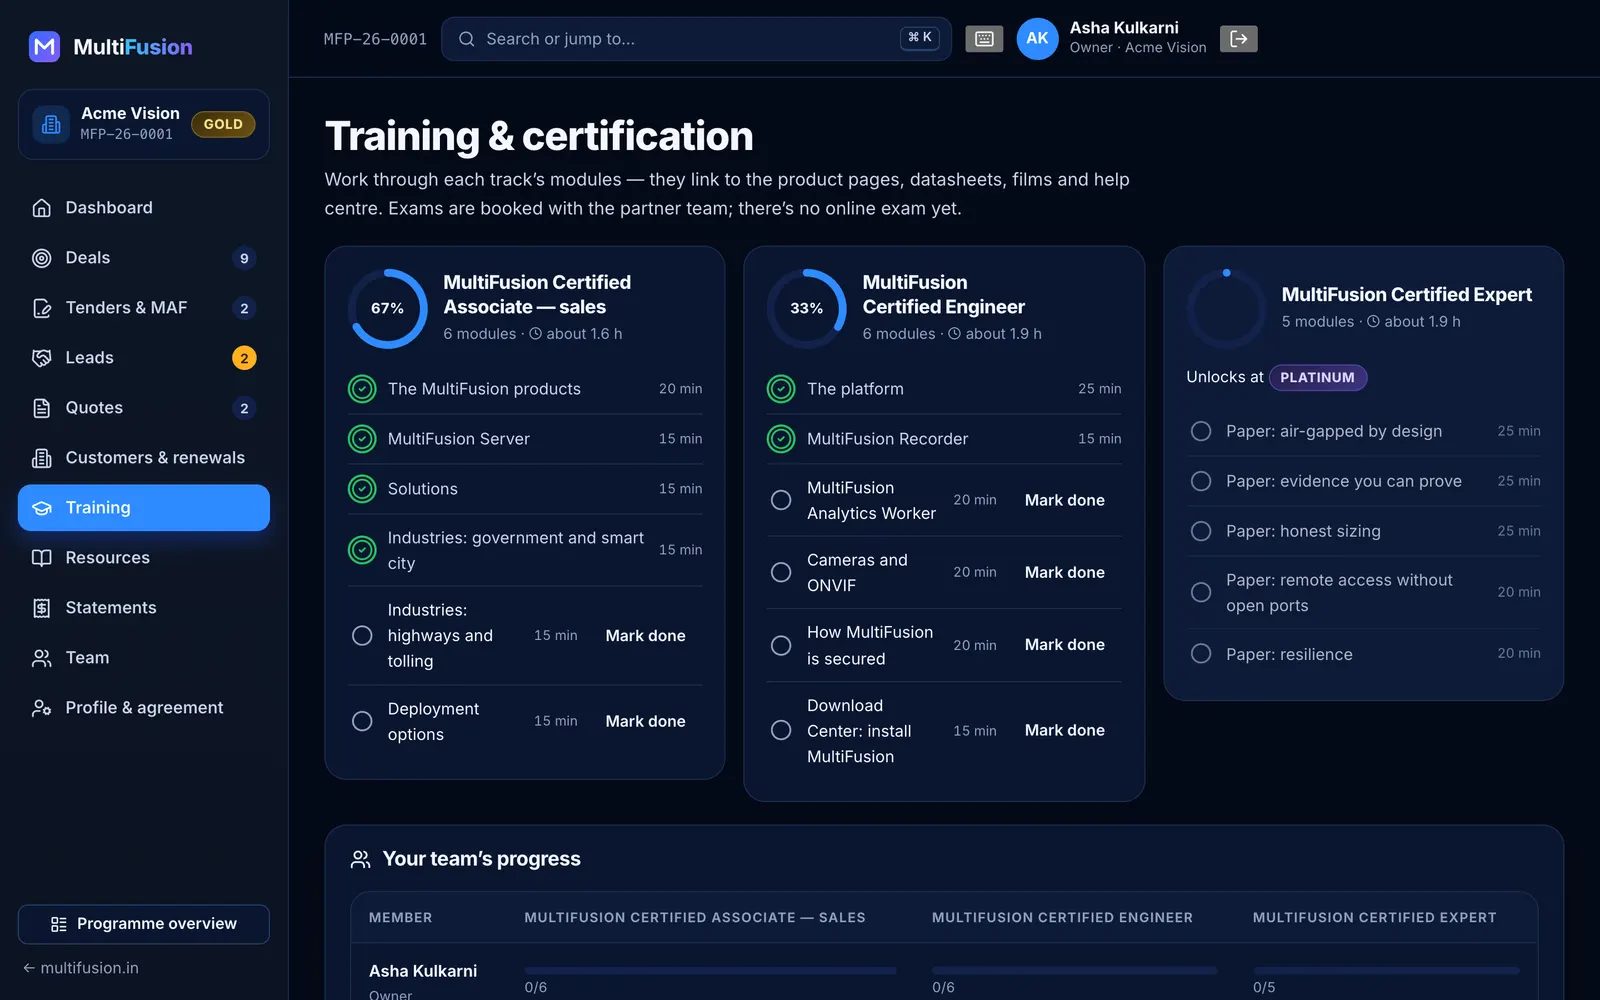Click the Leads badge showing 2

click(x=244, y=358)
